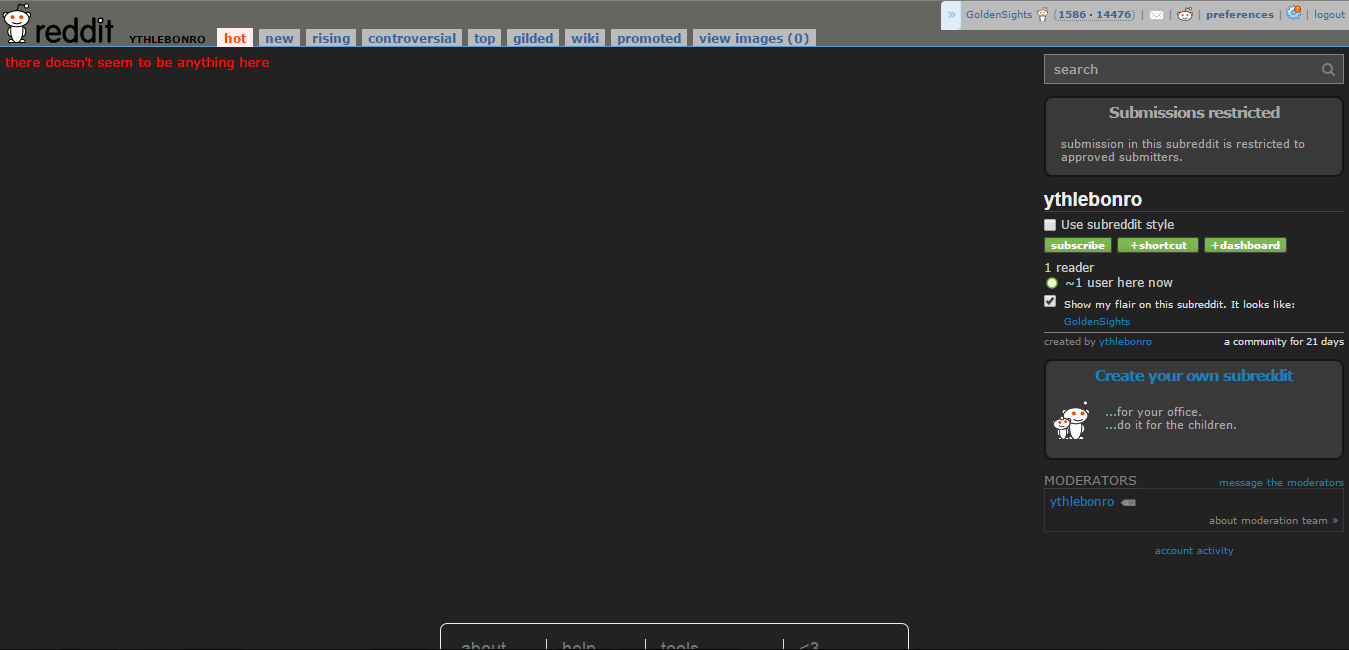
Task: Expand the header toolbar double-arrow
Action: coord(951,15)
